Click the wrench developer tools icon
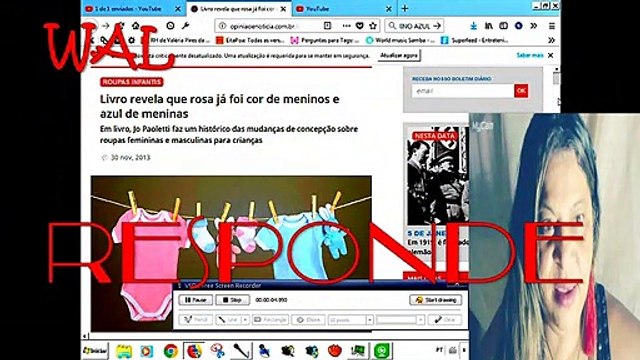Screen dimensions: 640x360 tap(185, 26)
